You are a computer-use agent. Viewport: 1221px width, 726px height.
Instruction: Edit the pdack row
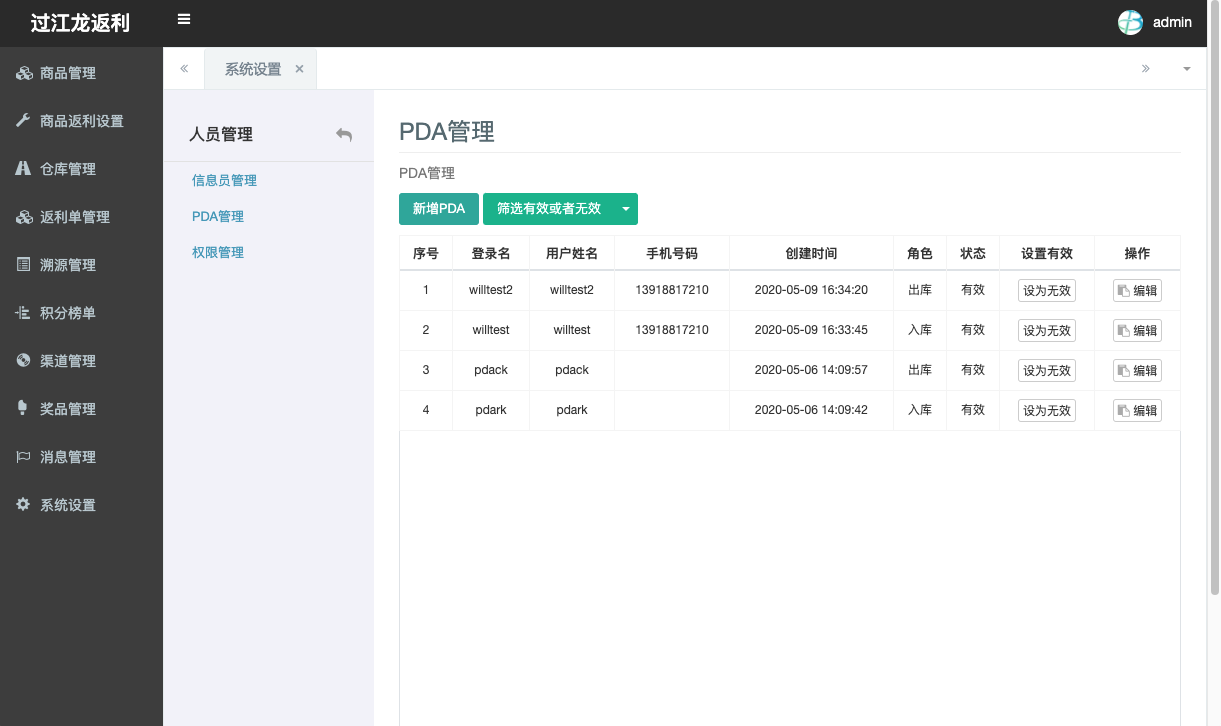point(1137,371)
